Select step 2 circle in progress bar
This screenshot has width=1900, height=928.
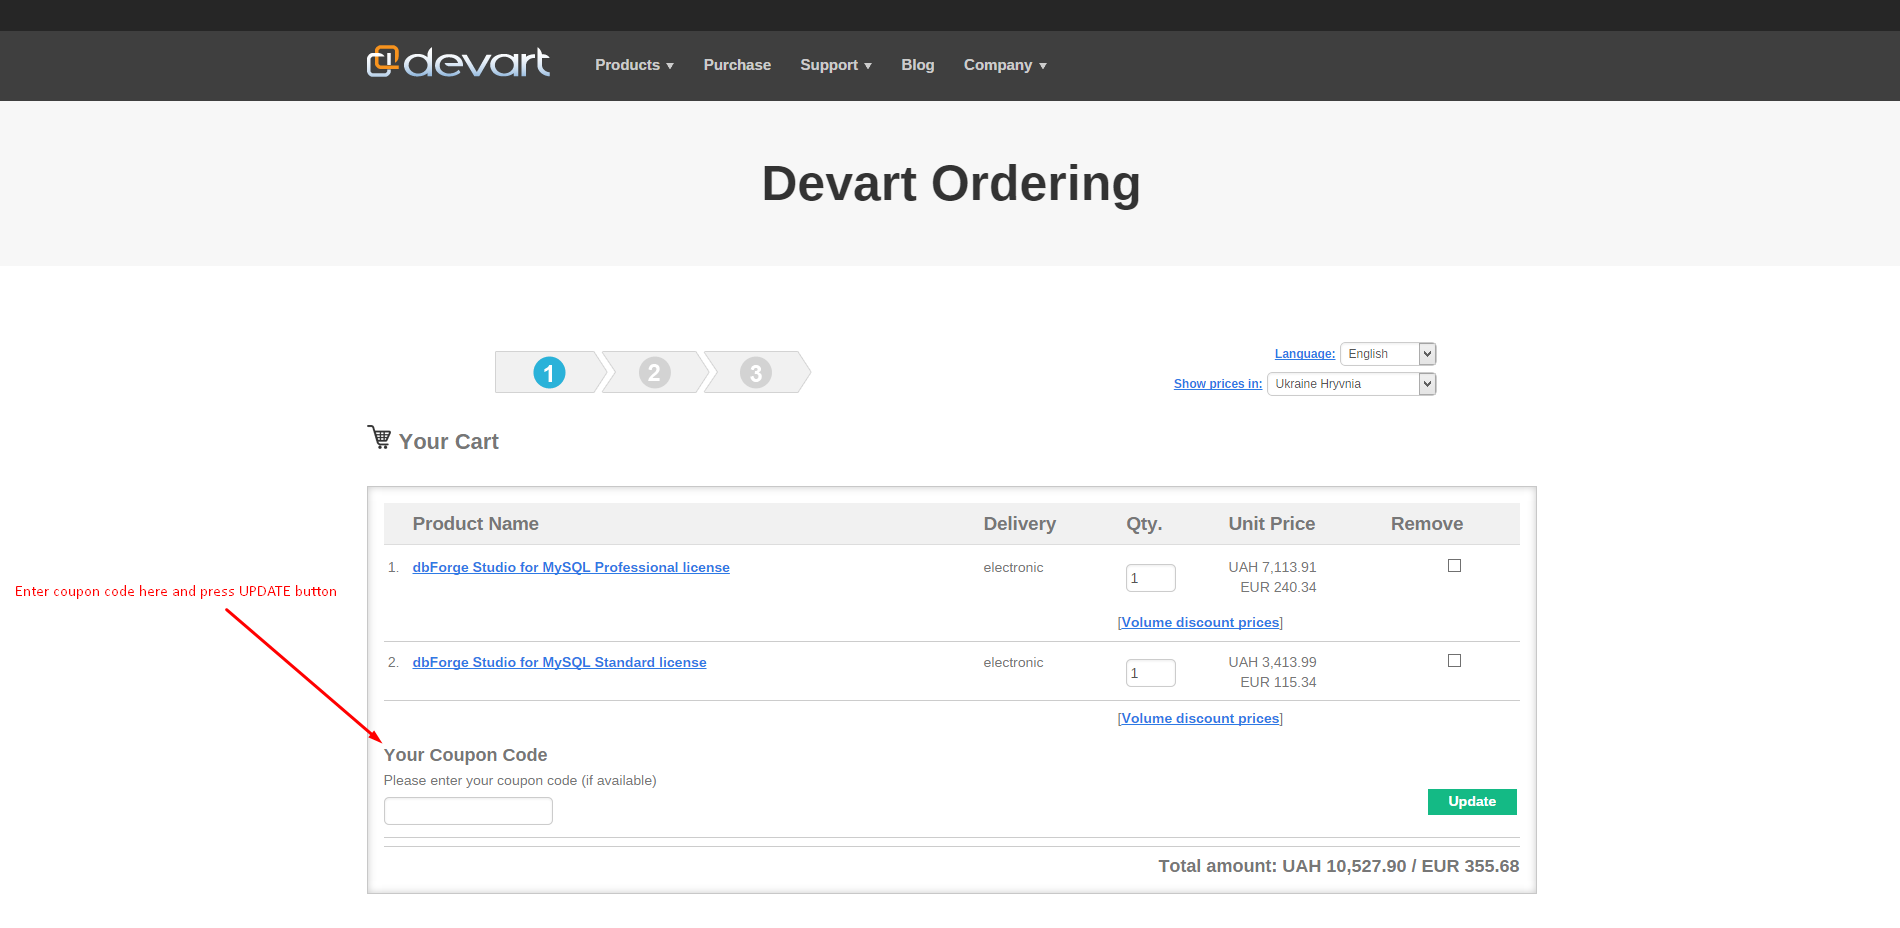tap(654, 373)
